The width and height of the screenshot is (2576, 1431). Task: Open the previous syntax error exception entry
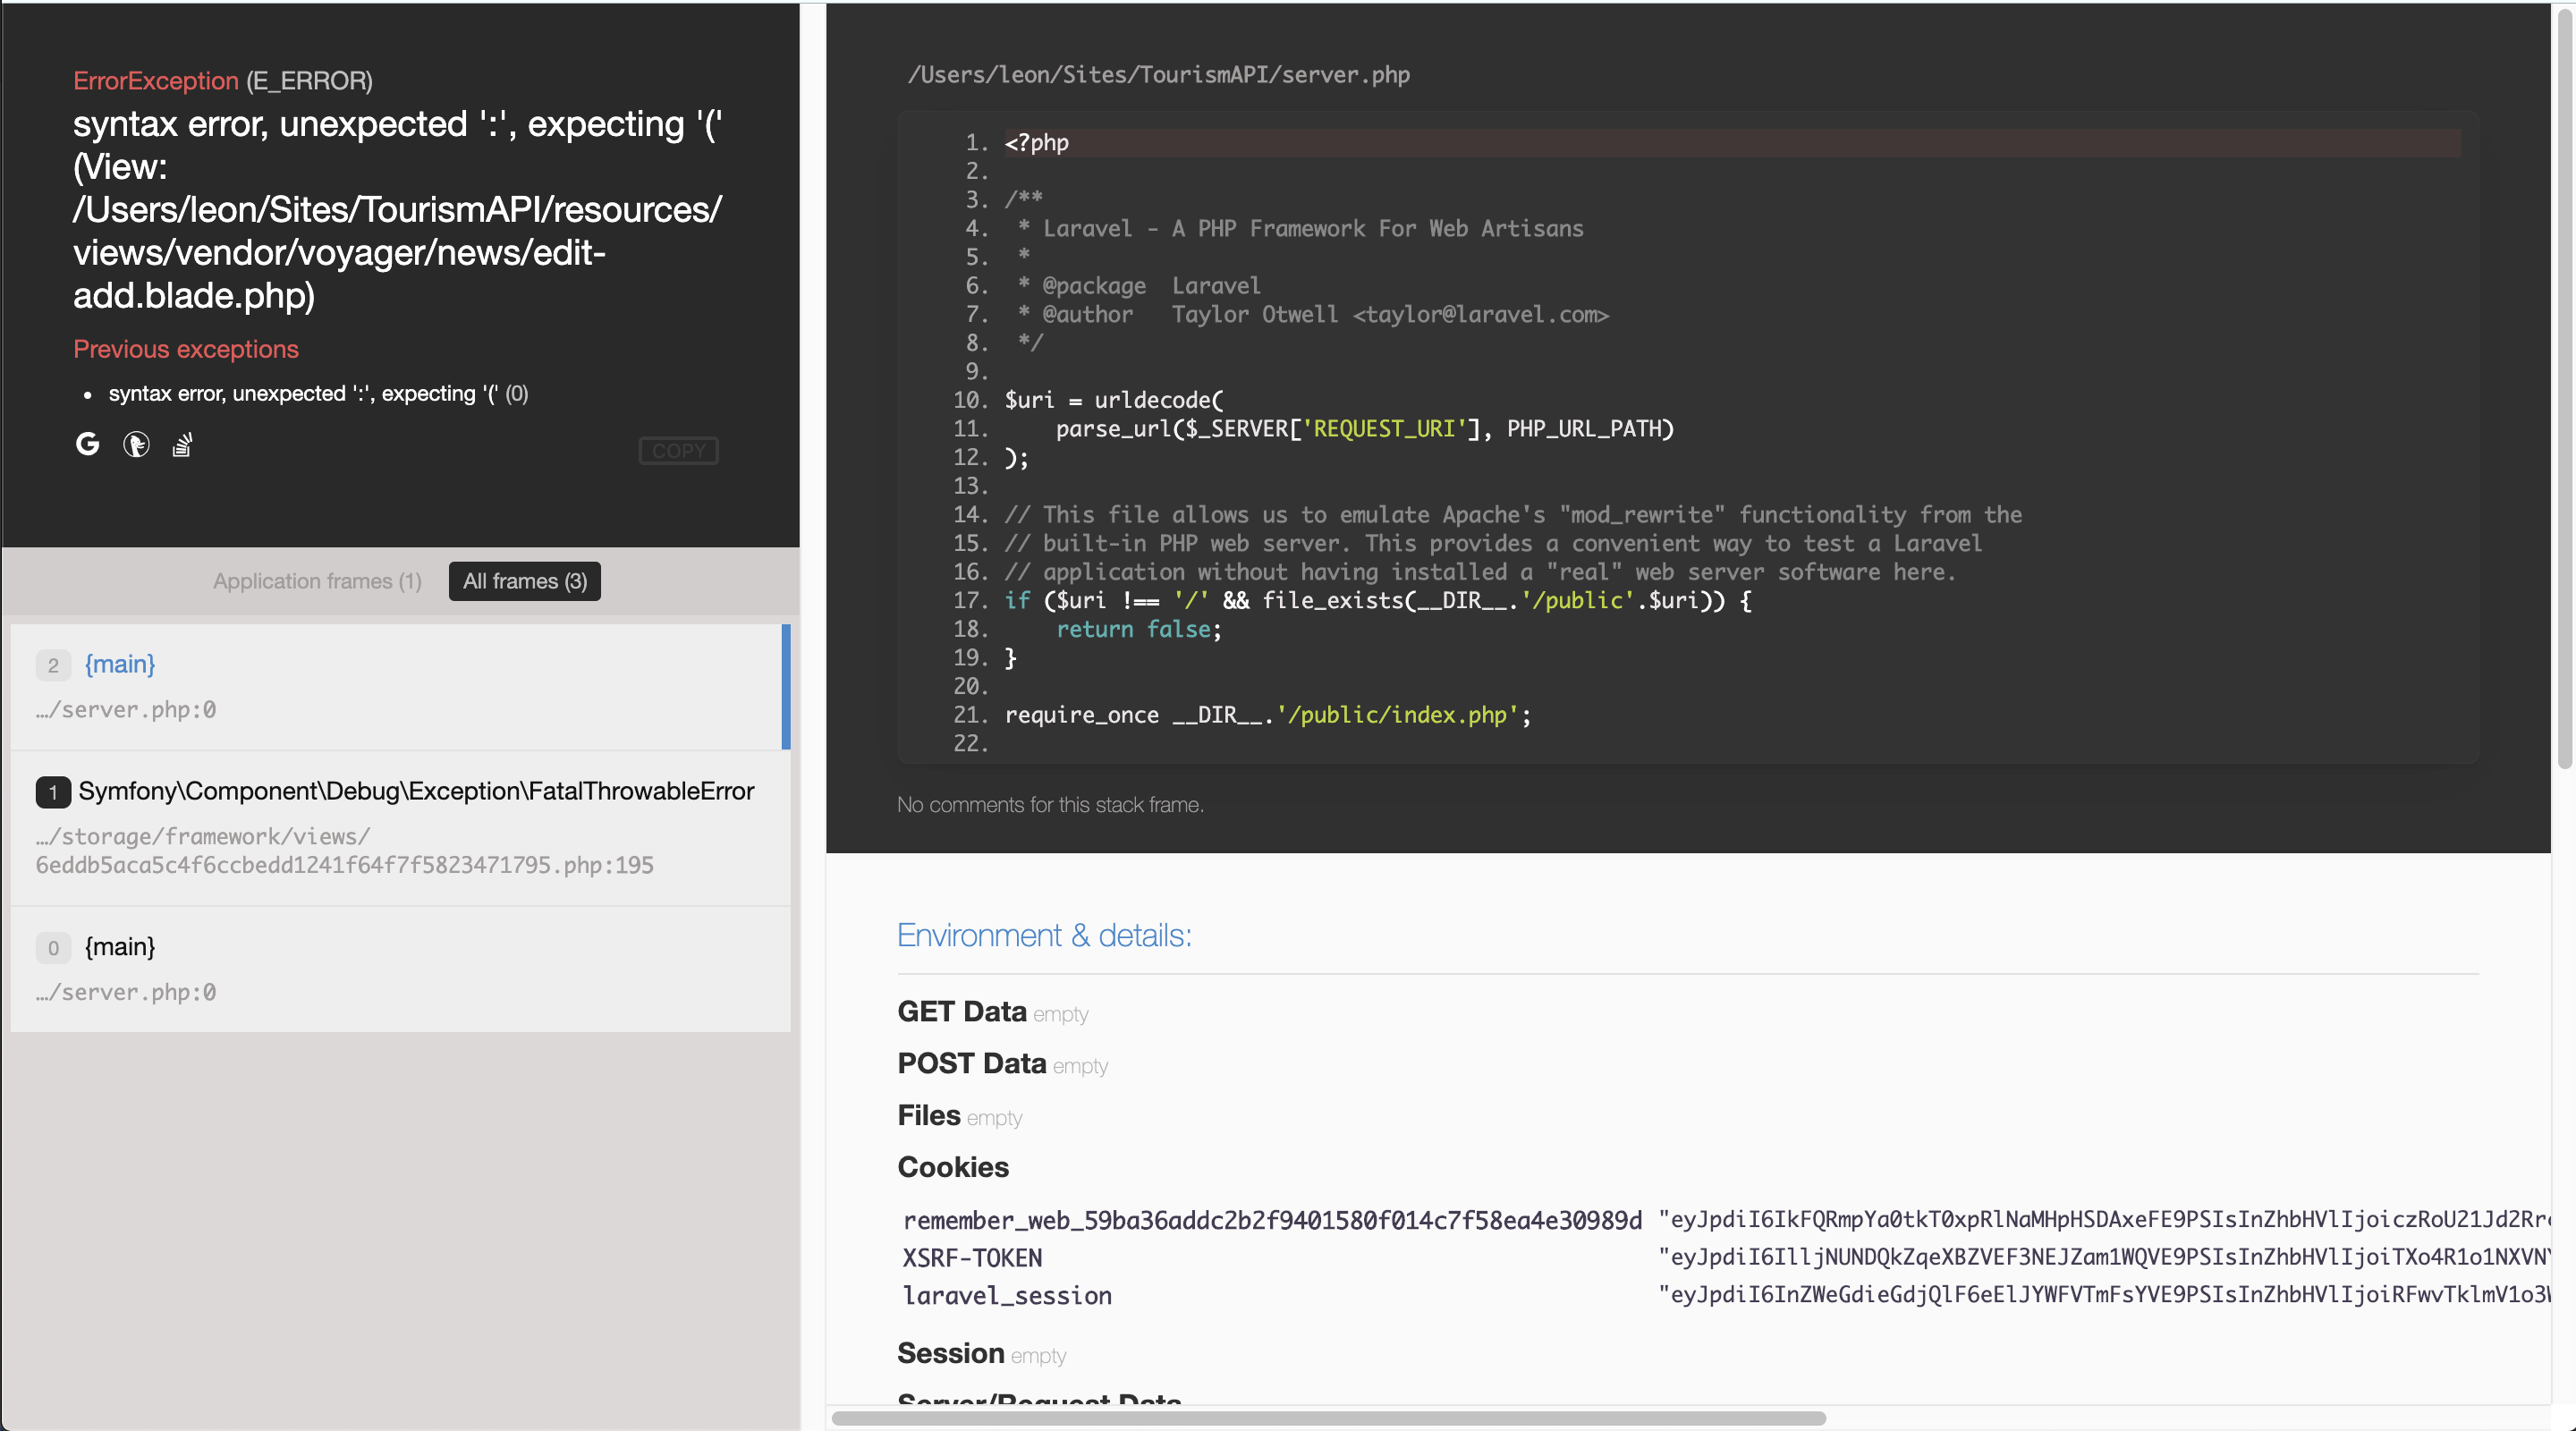coord(318,393)
